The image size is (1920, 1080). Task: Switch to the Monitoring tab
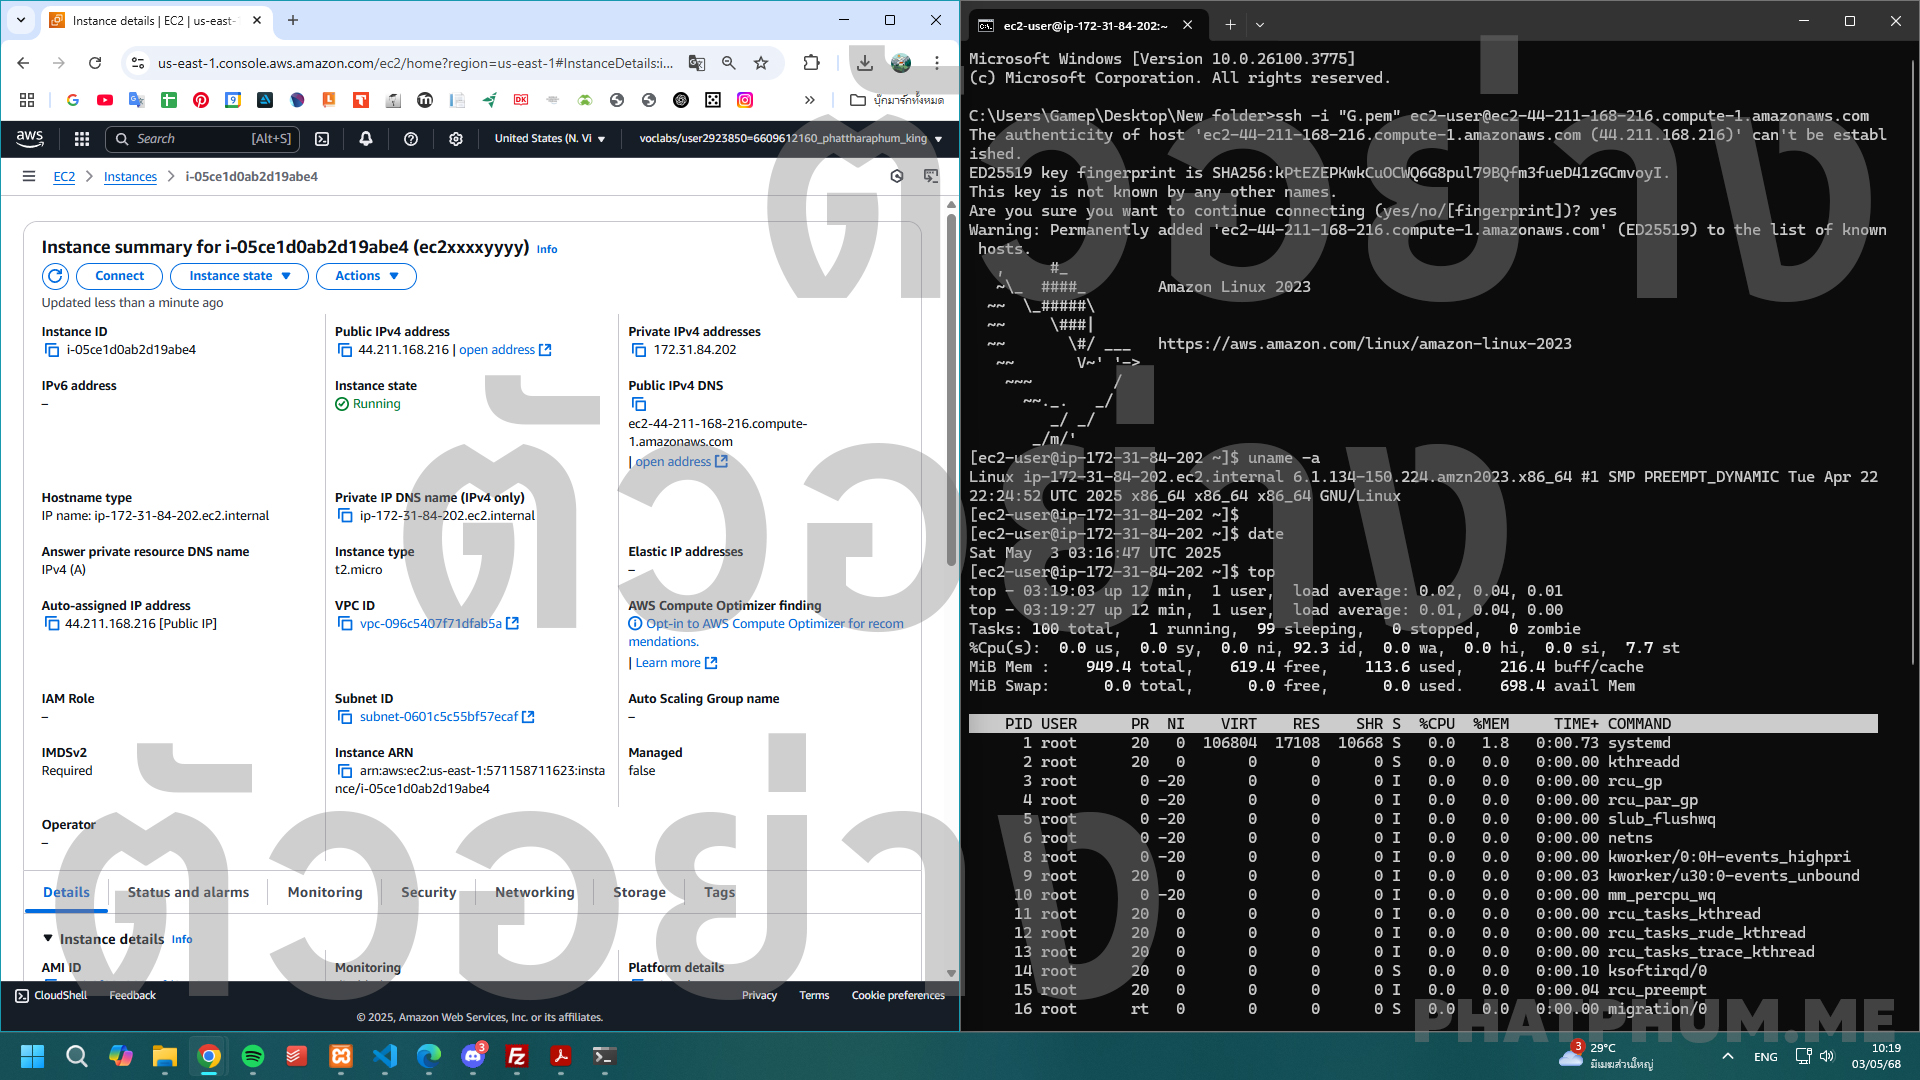pyautogui.click(x=325, y=892)
